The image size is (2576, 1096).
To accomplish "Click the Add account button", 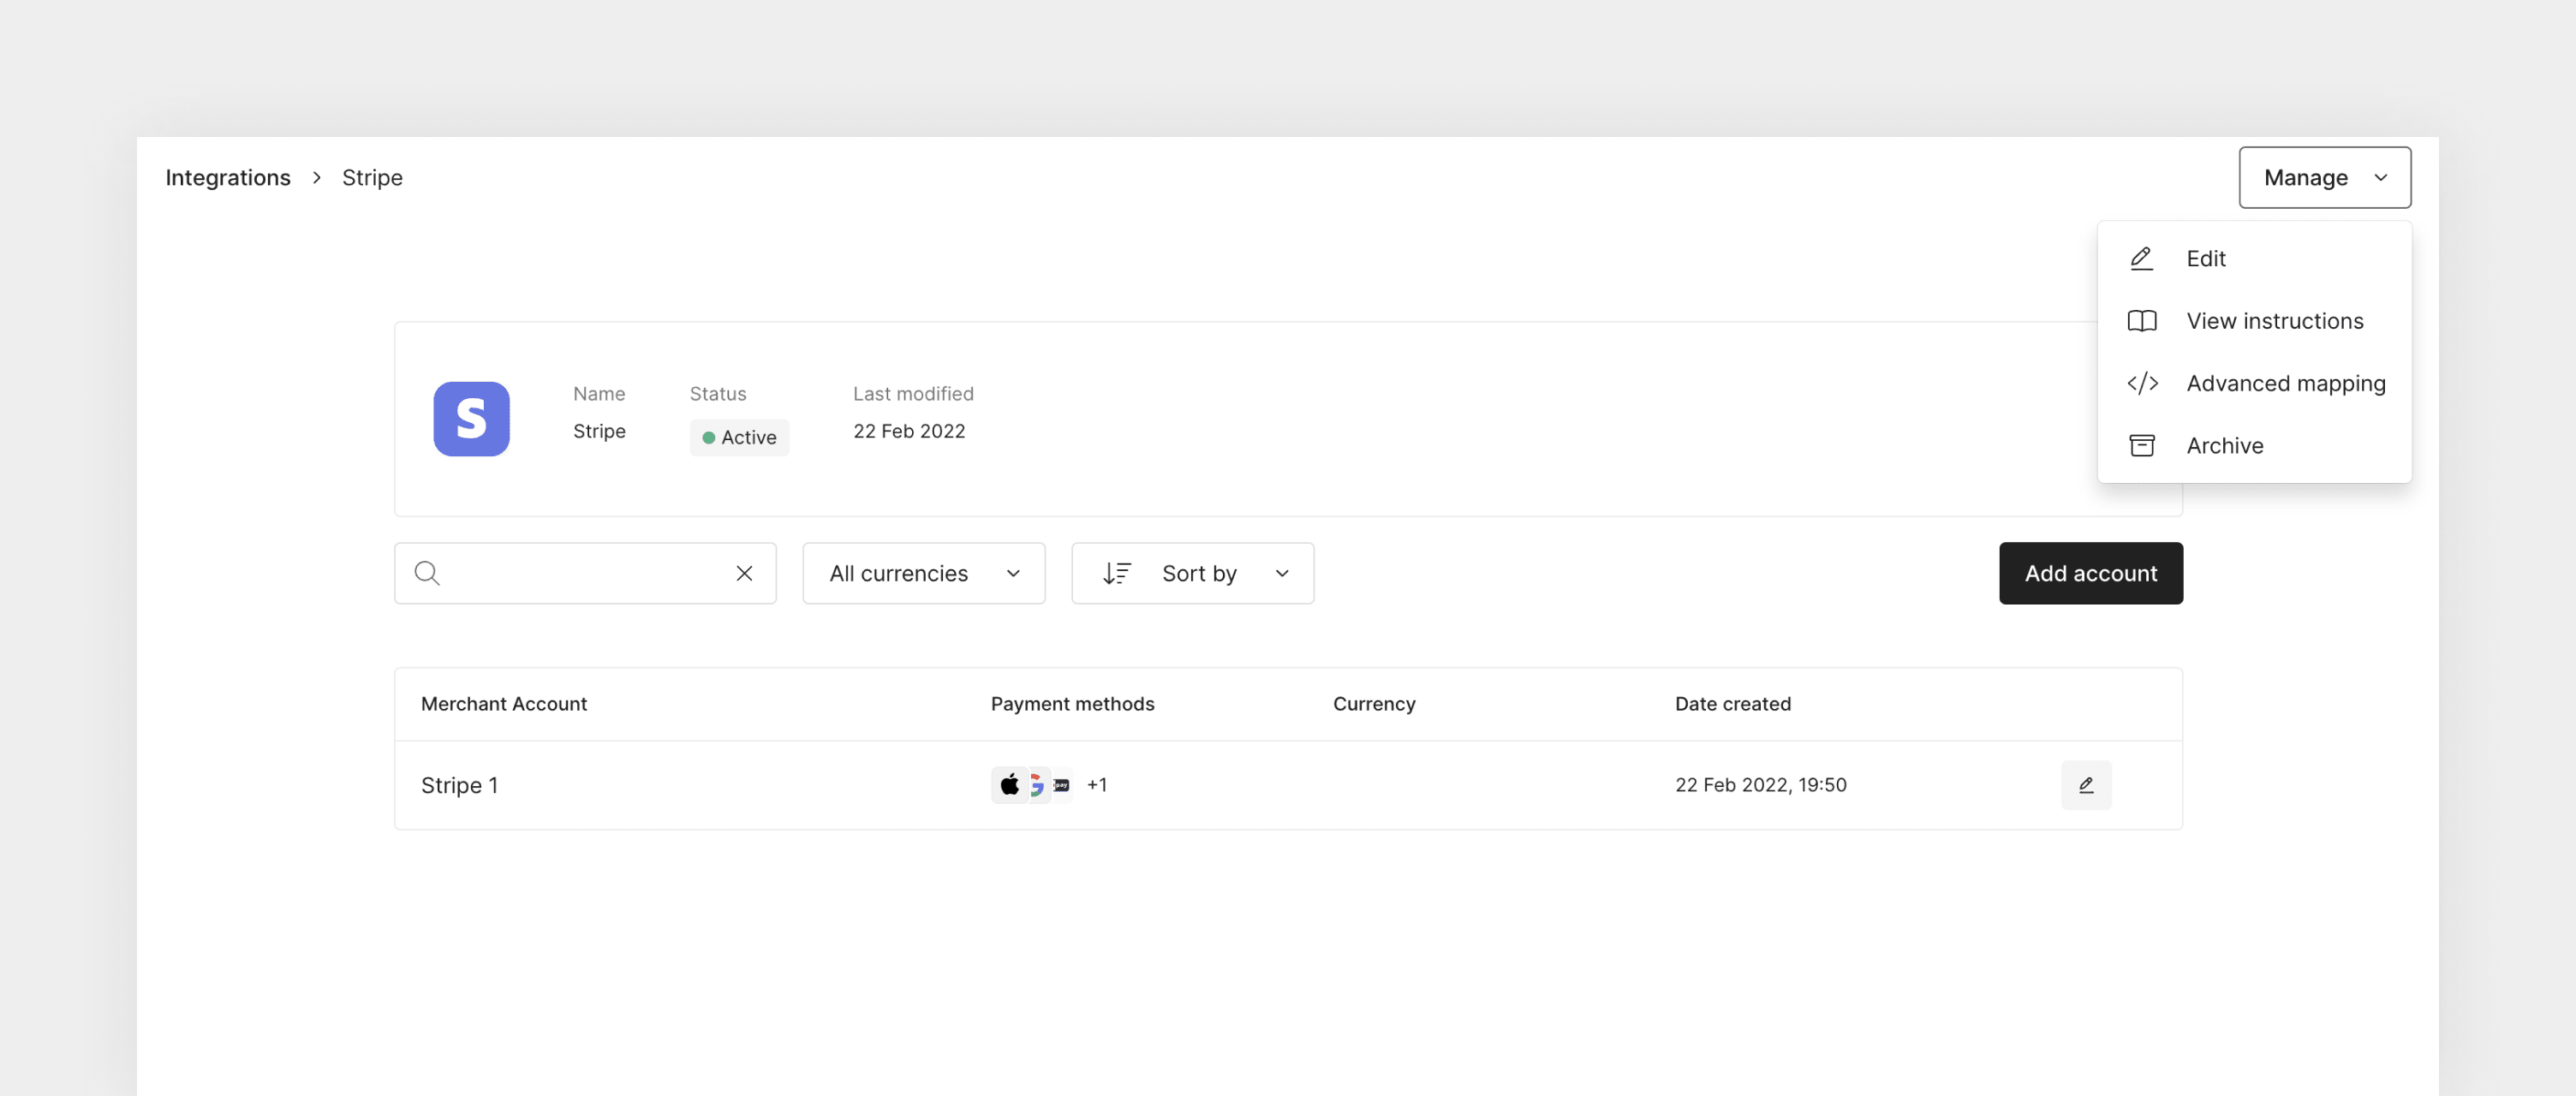I will point(2090,573).
